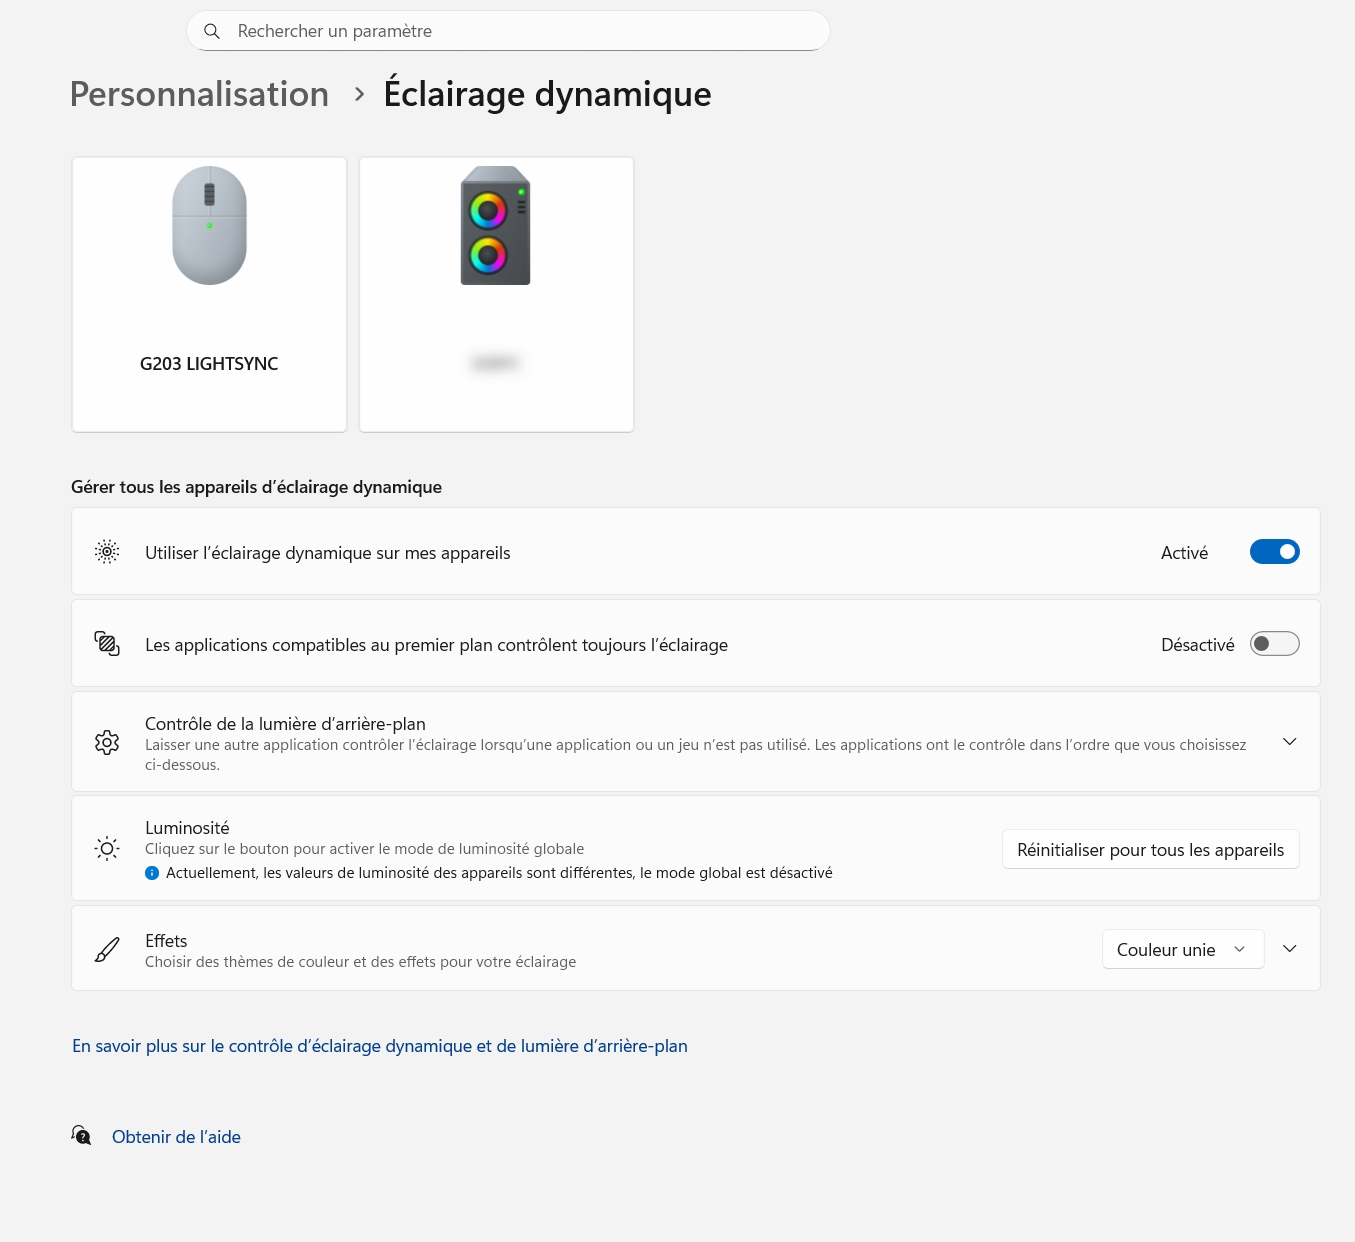Click the search magnifier icon
The height and width of the screenshot is (1242, 1355).
pyautogui.click(x=212, y=31)
